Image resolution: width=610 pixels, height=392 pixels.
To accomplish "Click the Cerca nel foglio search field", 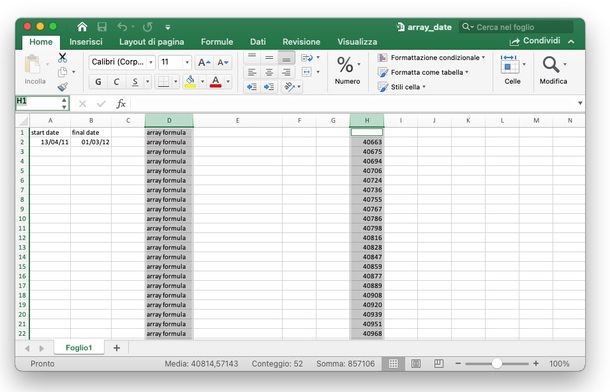I will pos(516,27).
